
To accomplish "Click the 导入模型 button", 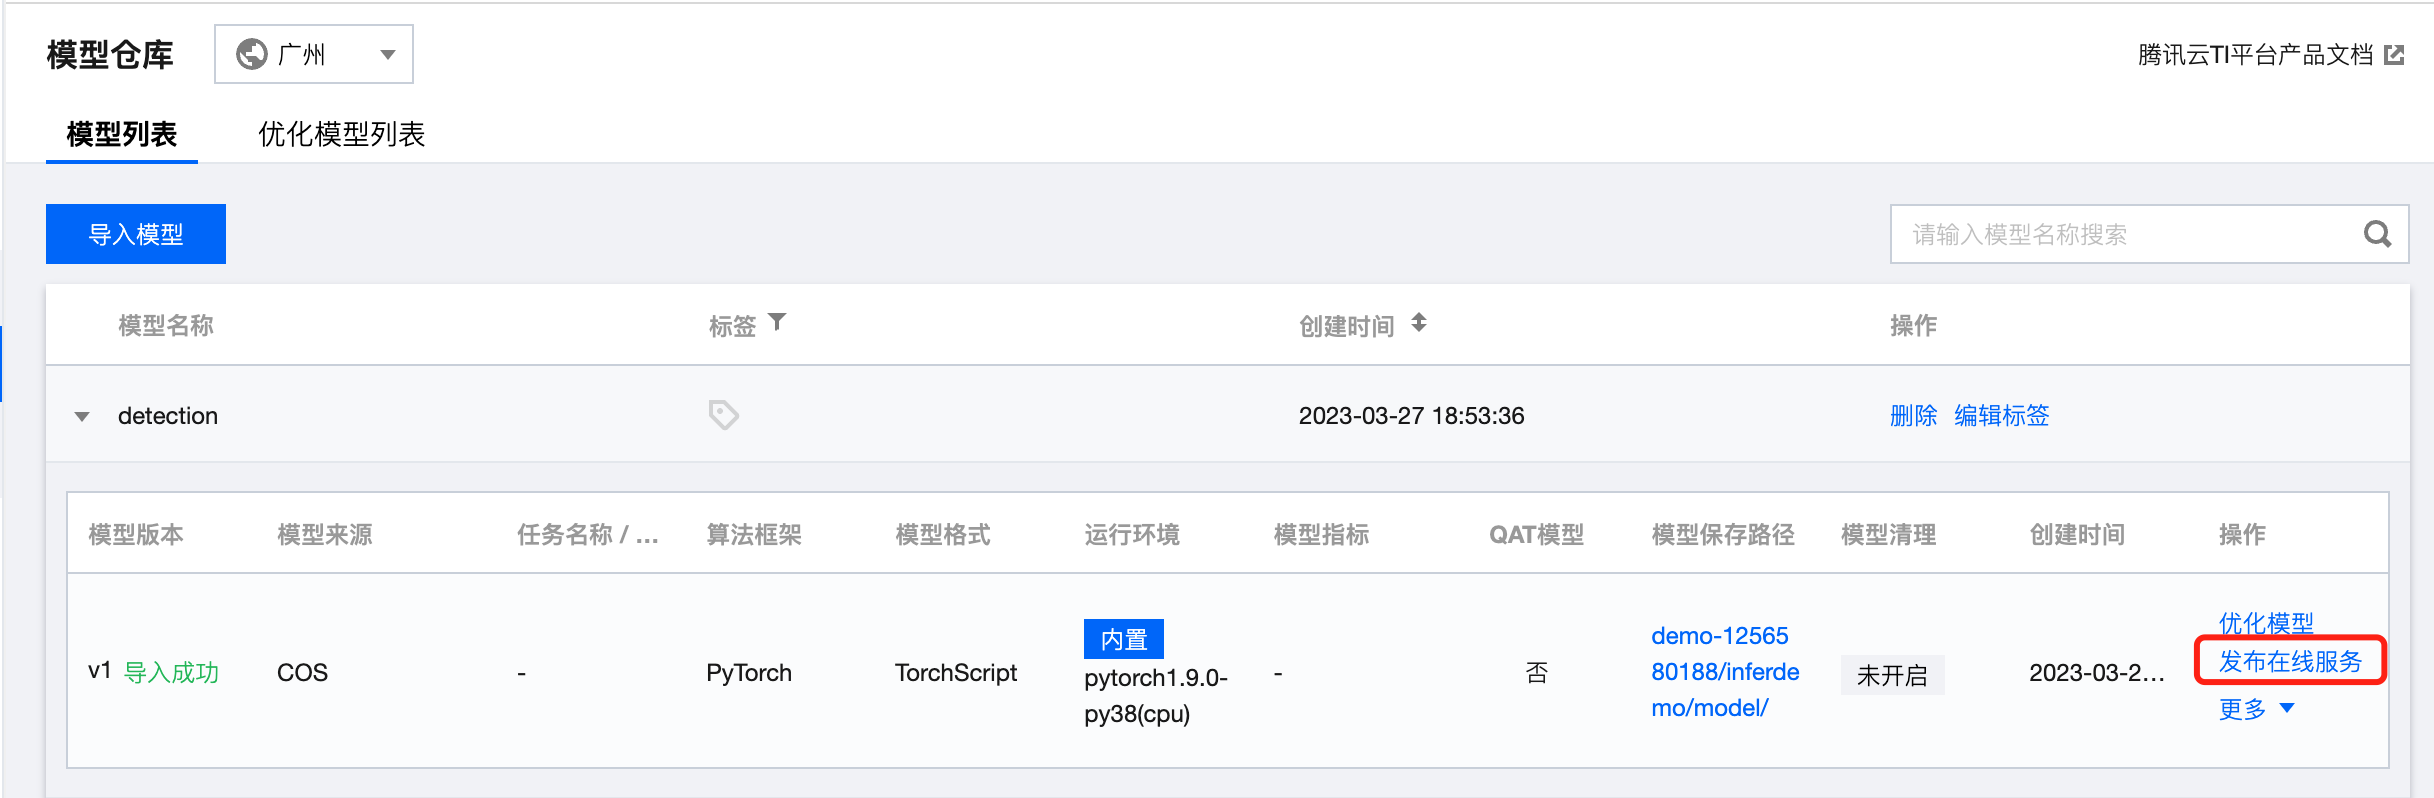I will [x=136, y=234].
